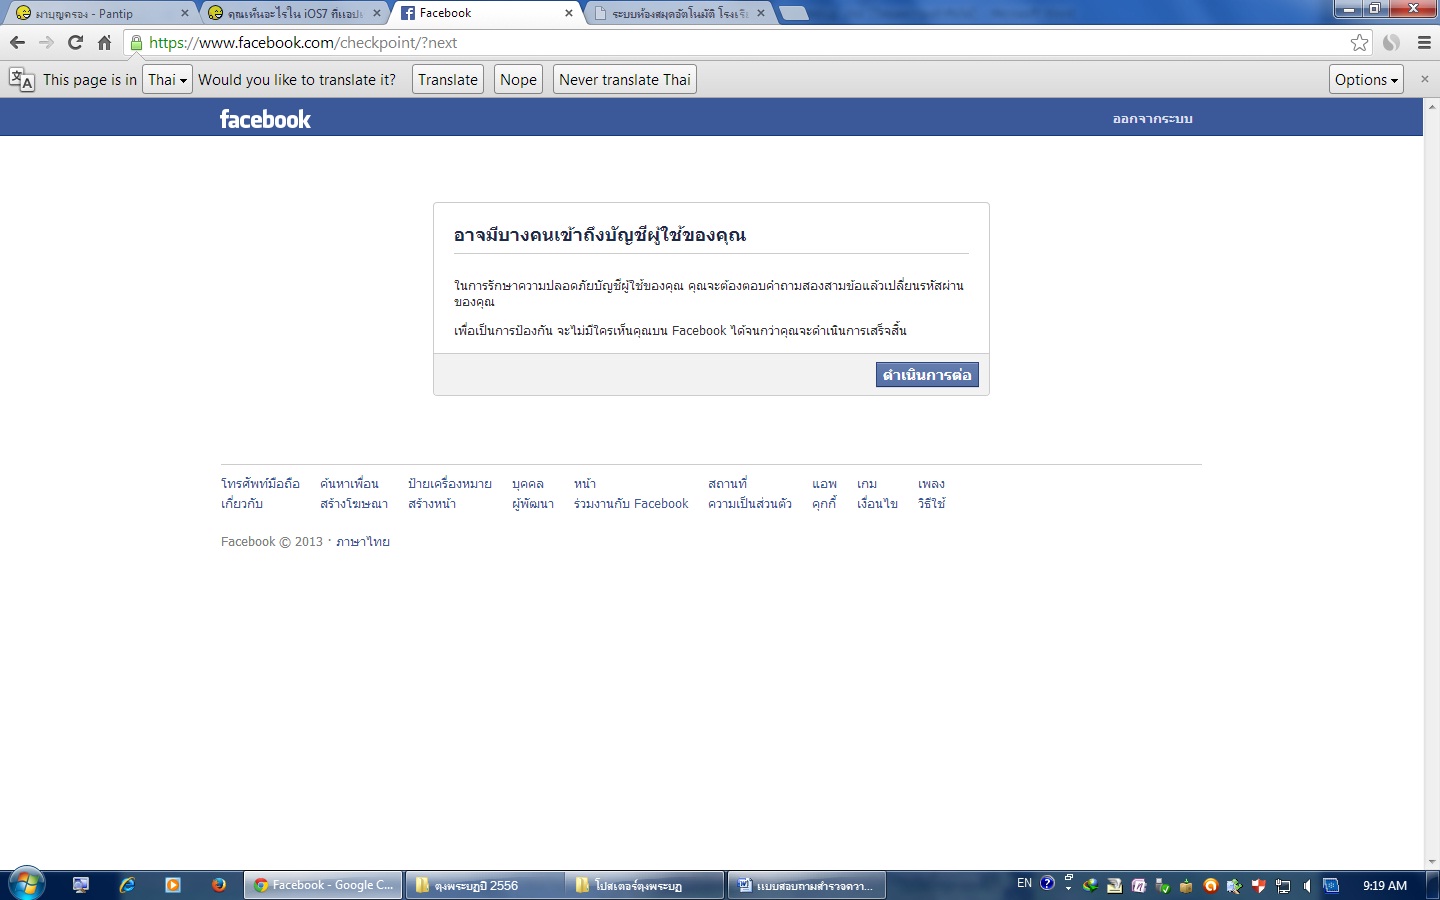Click the blue help icon in tray
This screenshot has width=1440, height=900.
point(1047,883)
